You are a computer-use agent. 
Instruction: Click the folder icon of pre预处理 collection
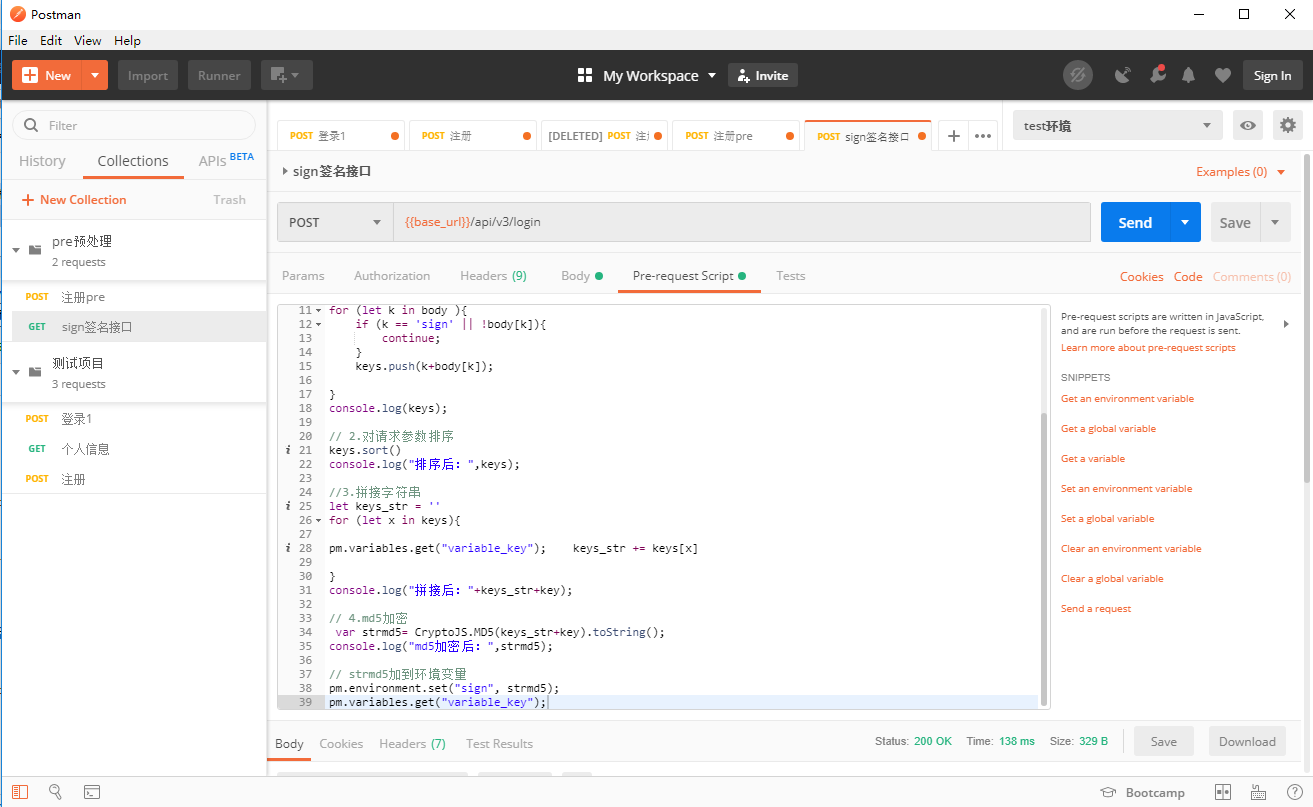click(35, 250)
